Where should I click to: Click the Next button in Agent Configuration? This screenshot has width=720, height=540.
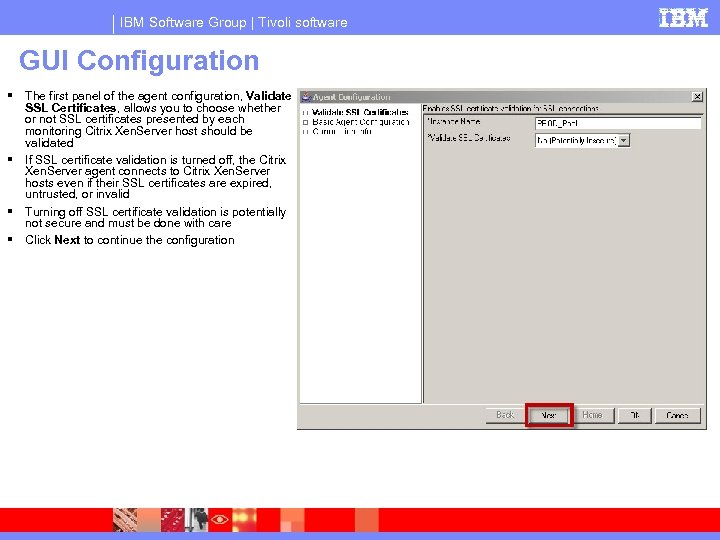[x=549, y=415]
